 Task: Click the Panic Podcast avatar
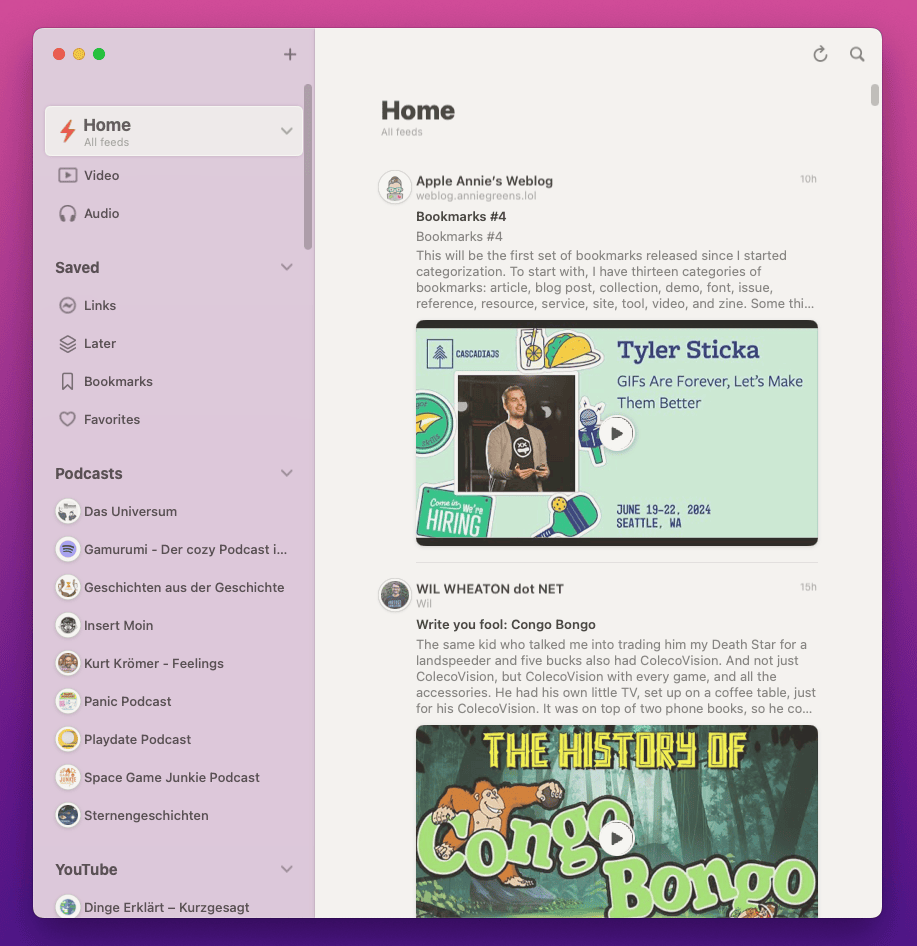pos(68,702)
